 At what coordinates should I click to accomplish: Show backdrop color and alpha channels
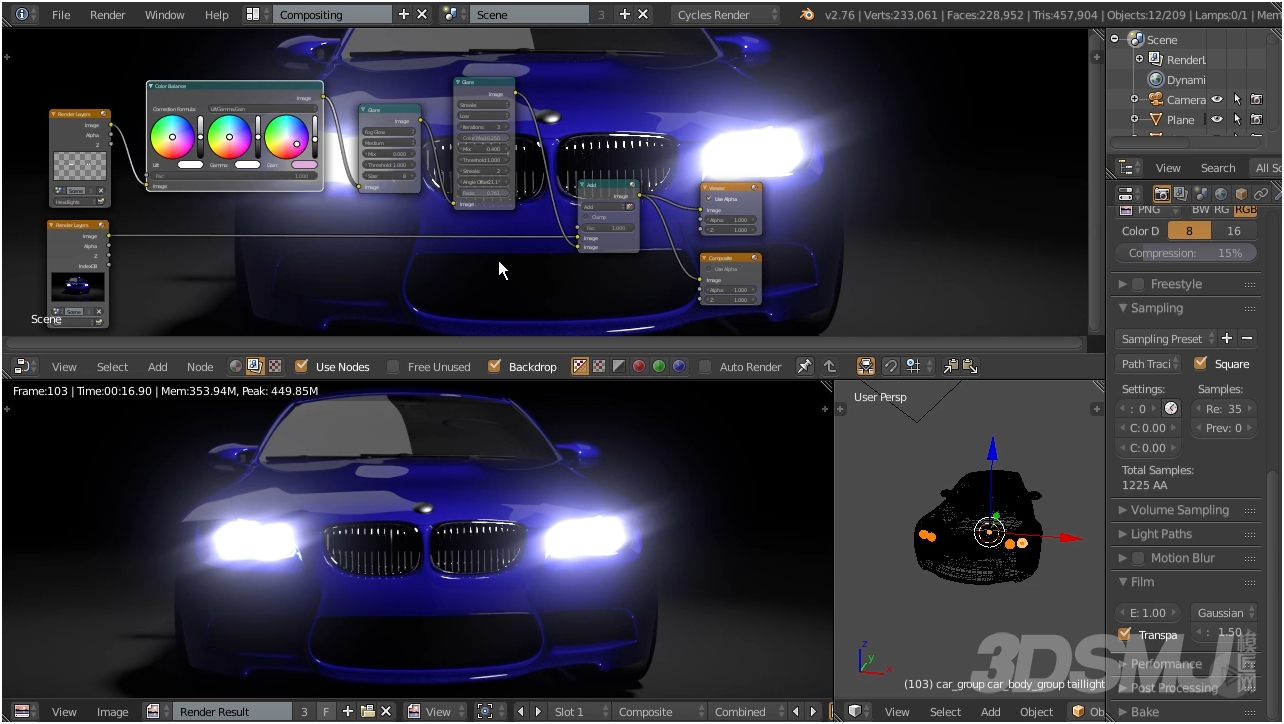(580, 367)
